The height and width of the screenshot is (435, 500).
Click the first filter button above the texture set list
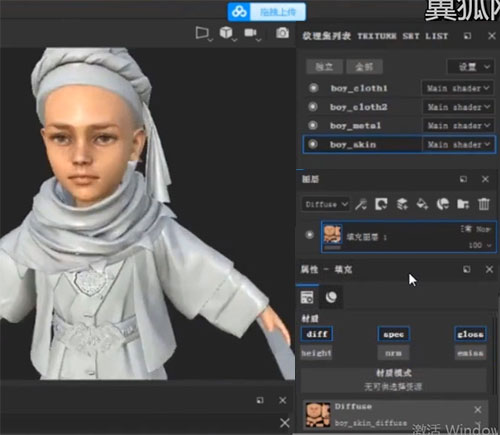[324, 67]
